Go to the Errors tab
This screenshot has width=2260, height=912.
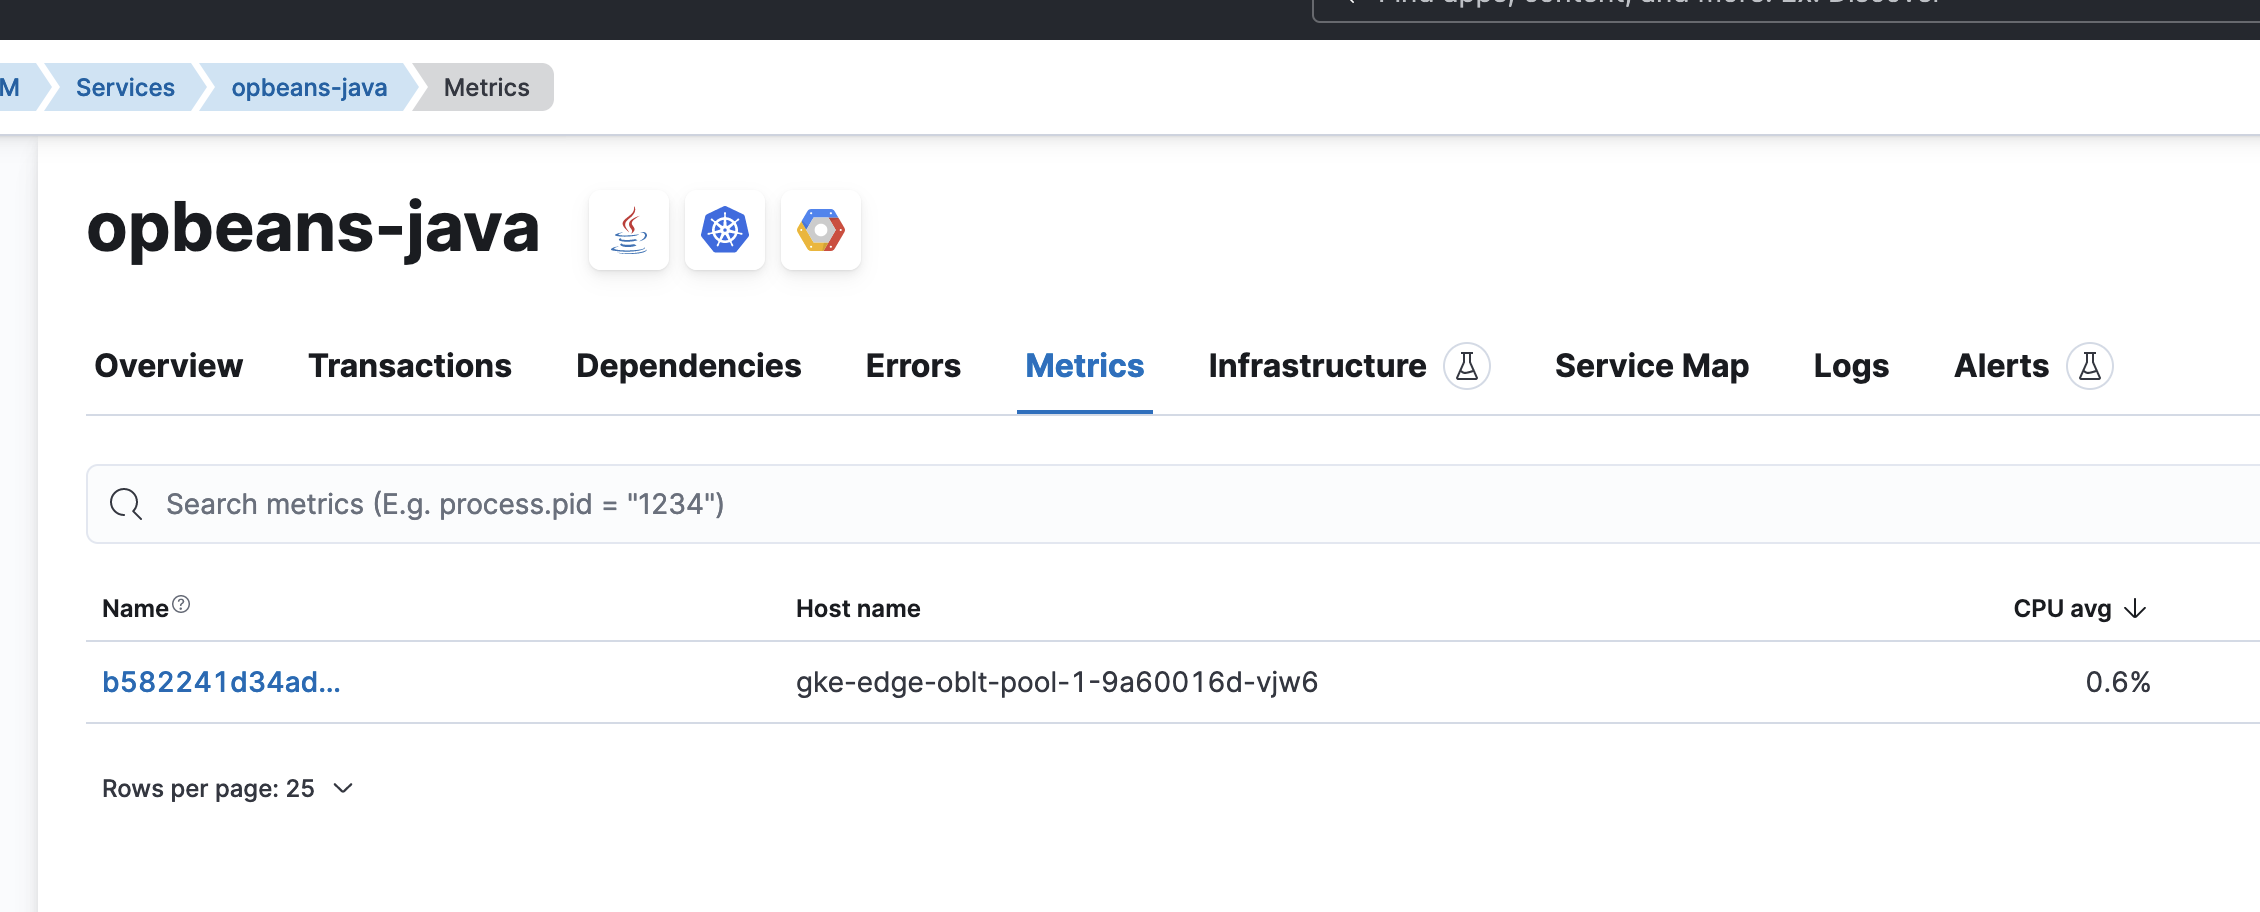(x=913, y=366)
